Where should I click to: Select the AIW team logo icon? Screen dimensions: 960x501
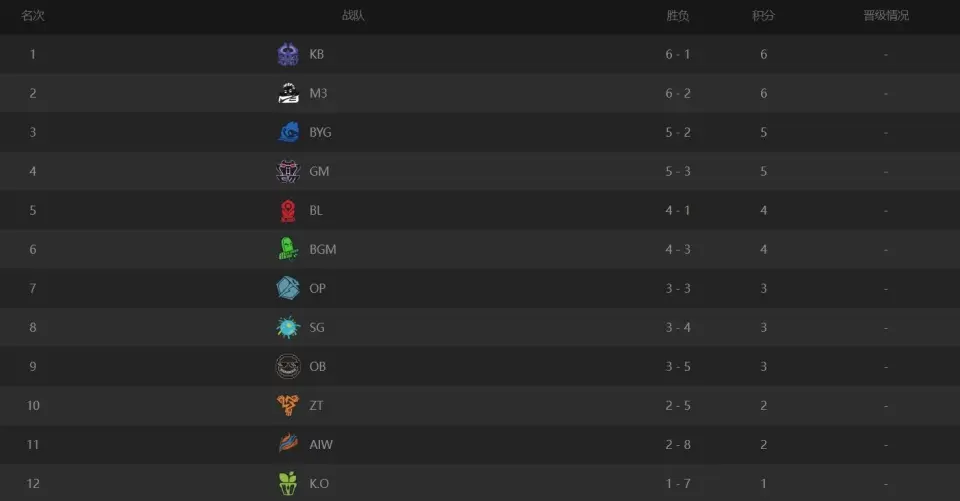[288, 444]
